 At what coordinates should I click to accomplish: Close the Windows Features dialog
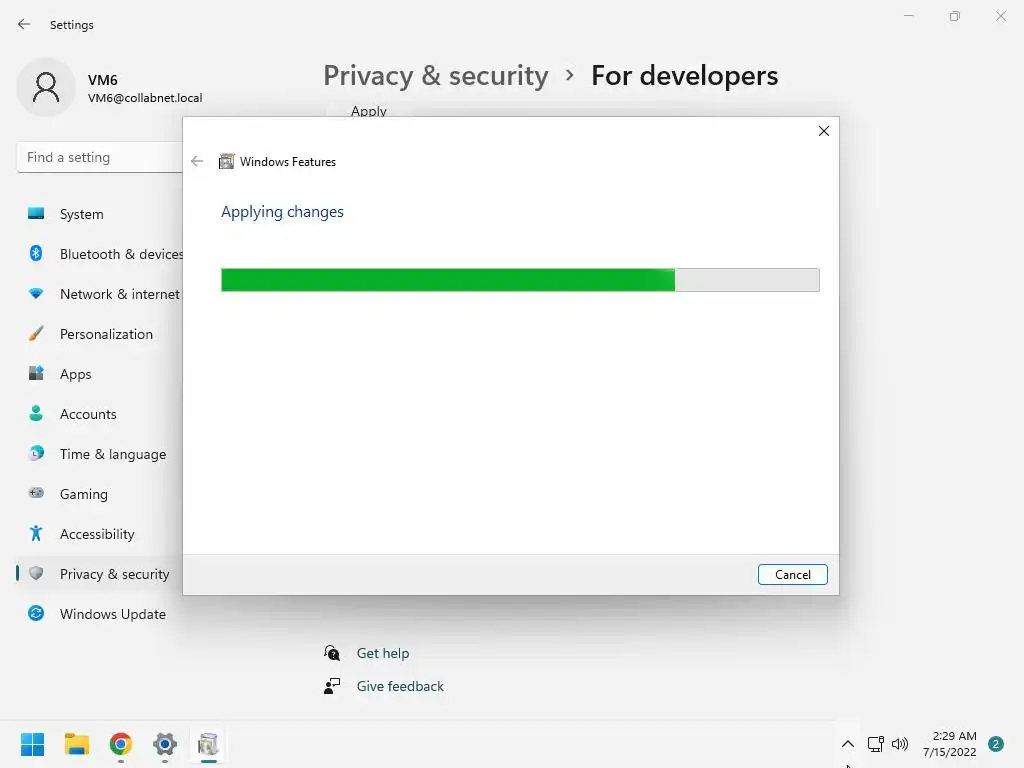click(x=824, y=131)
